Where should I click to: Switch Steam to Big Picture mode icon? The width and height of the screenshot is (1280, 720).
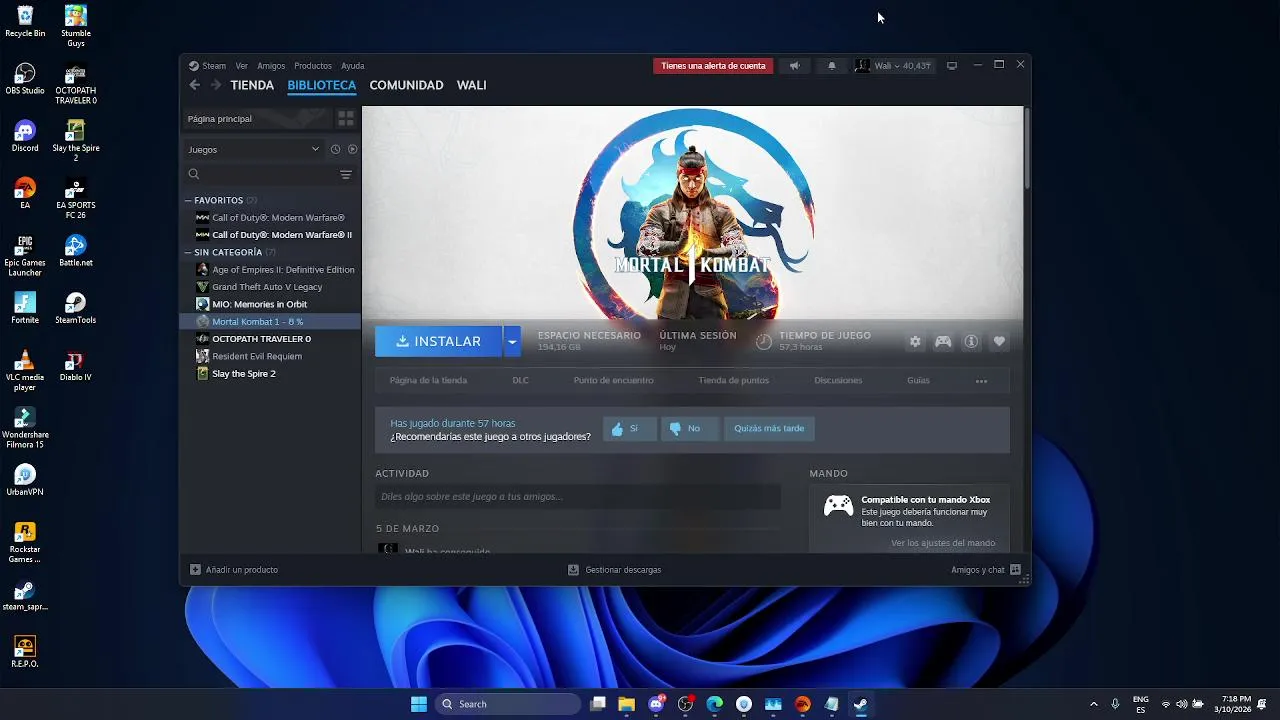pos(952,66)
